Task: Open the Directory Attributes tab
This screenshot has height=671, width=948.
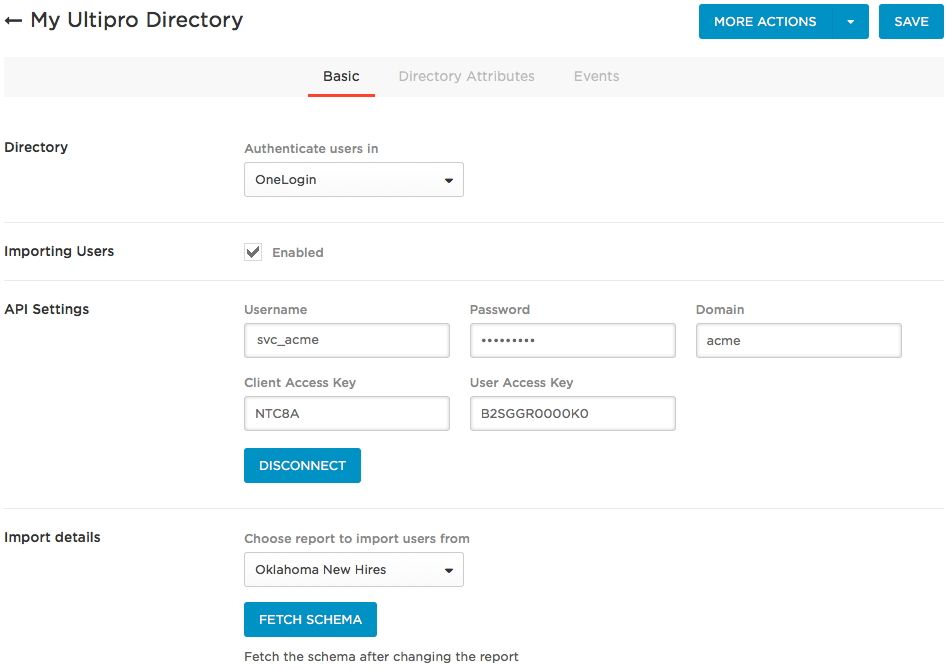Action: (x=466, y=77)
